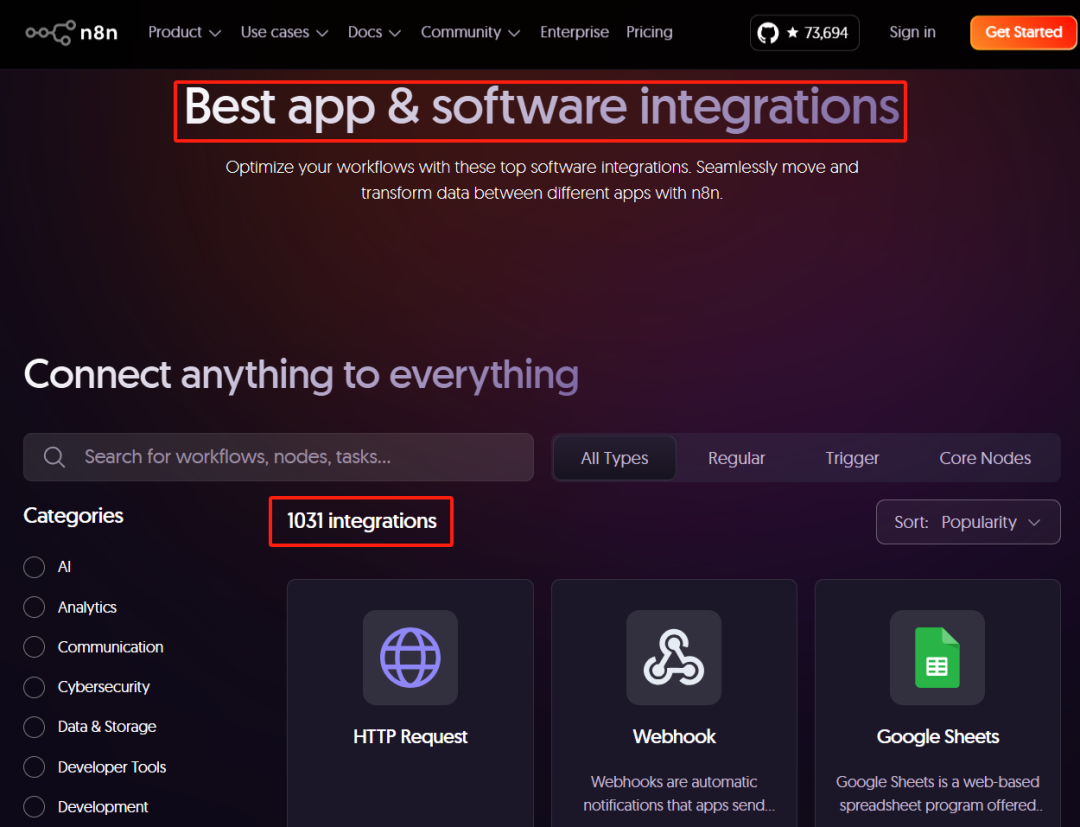This screenshot has height=827, width=1080.
Task: Click the Connect anything to everything heading
Action: click(301, 375)
